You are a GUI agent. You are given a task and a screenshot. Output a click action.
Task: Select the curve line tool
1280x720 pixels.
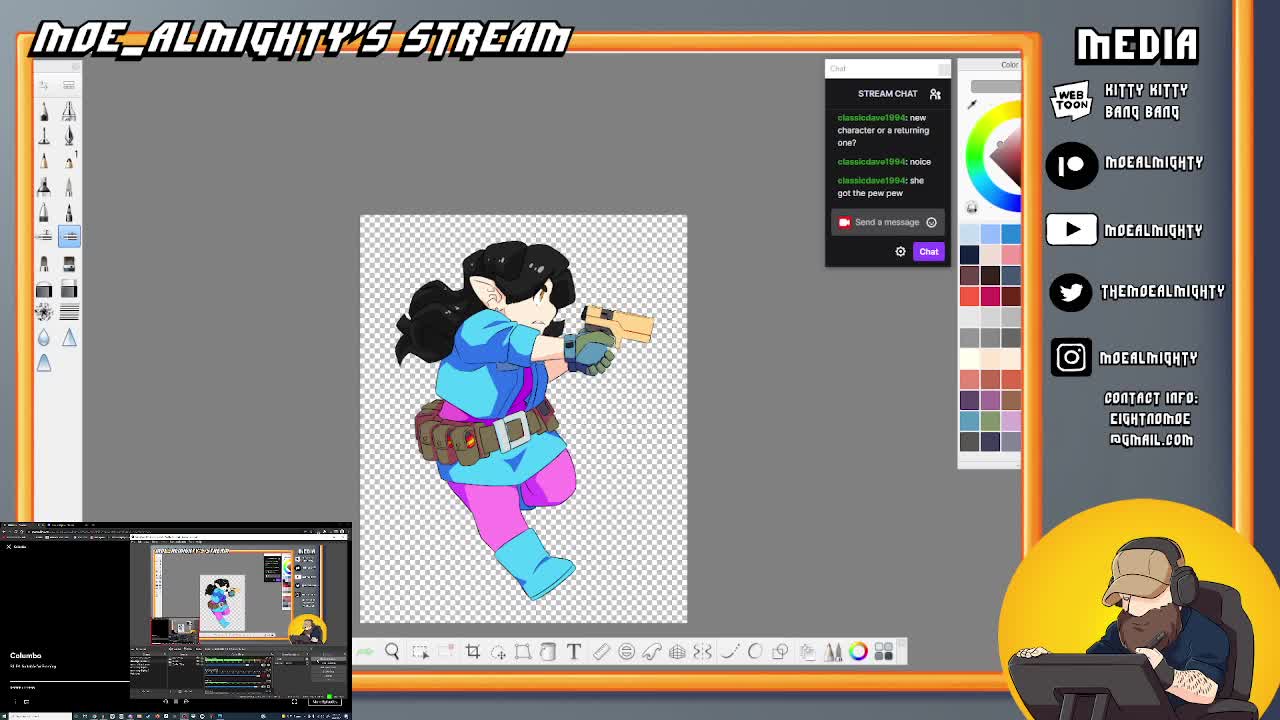pyautogui.click(x=729, y=652)
